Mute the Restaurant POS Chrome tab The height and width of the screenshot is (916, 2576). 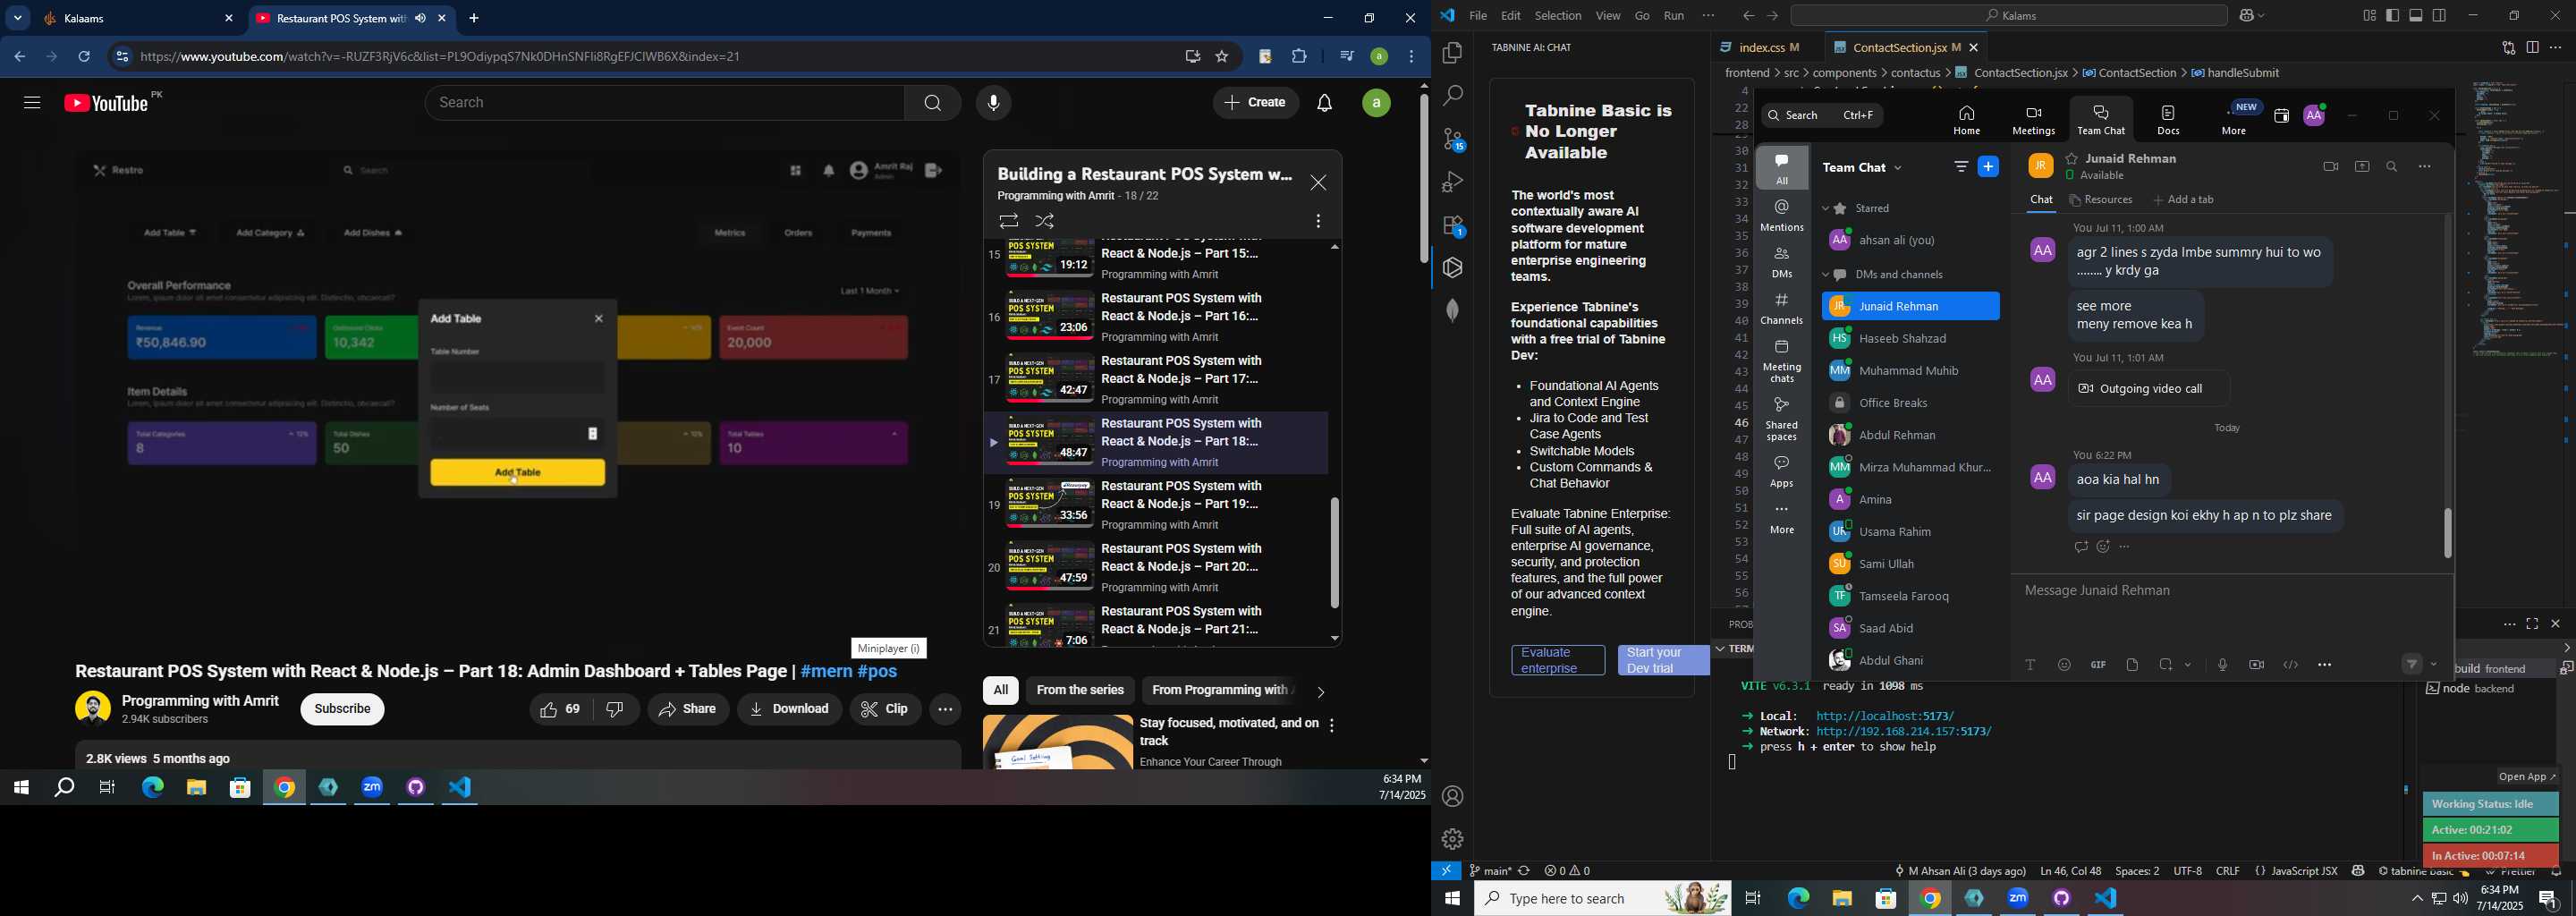420,19
